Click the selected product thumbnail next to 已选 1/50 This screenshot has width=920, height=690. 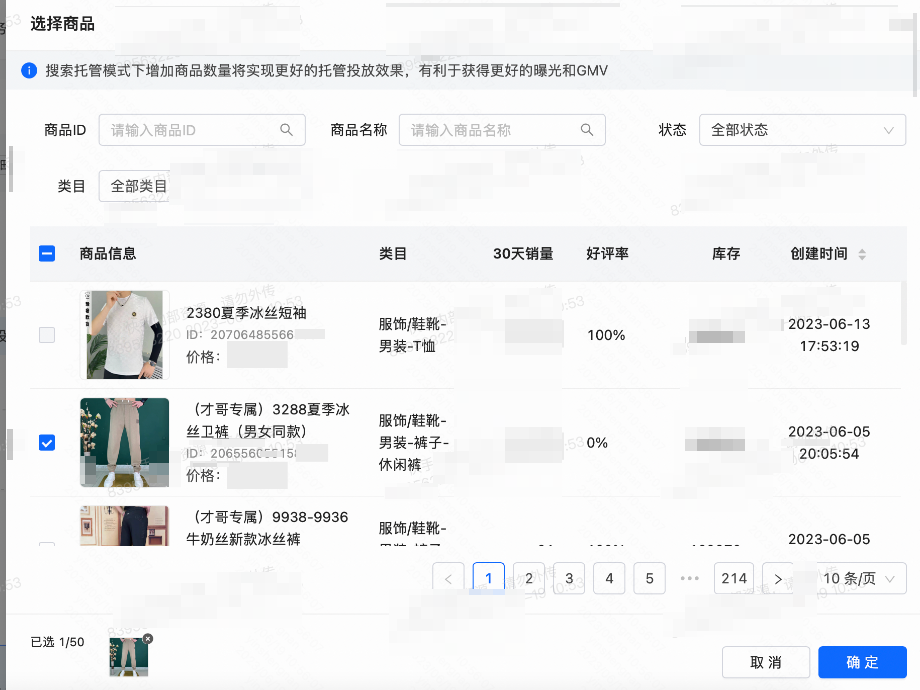coord(128,657)
